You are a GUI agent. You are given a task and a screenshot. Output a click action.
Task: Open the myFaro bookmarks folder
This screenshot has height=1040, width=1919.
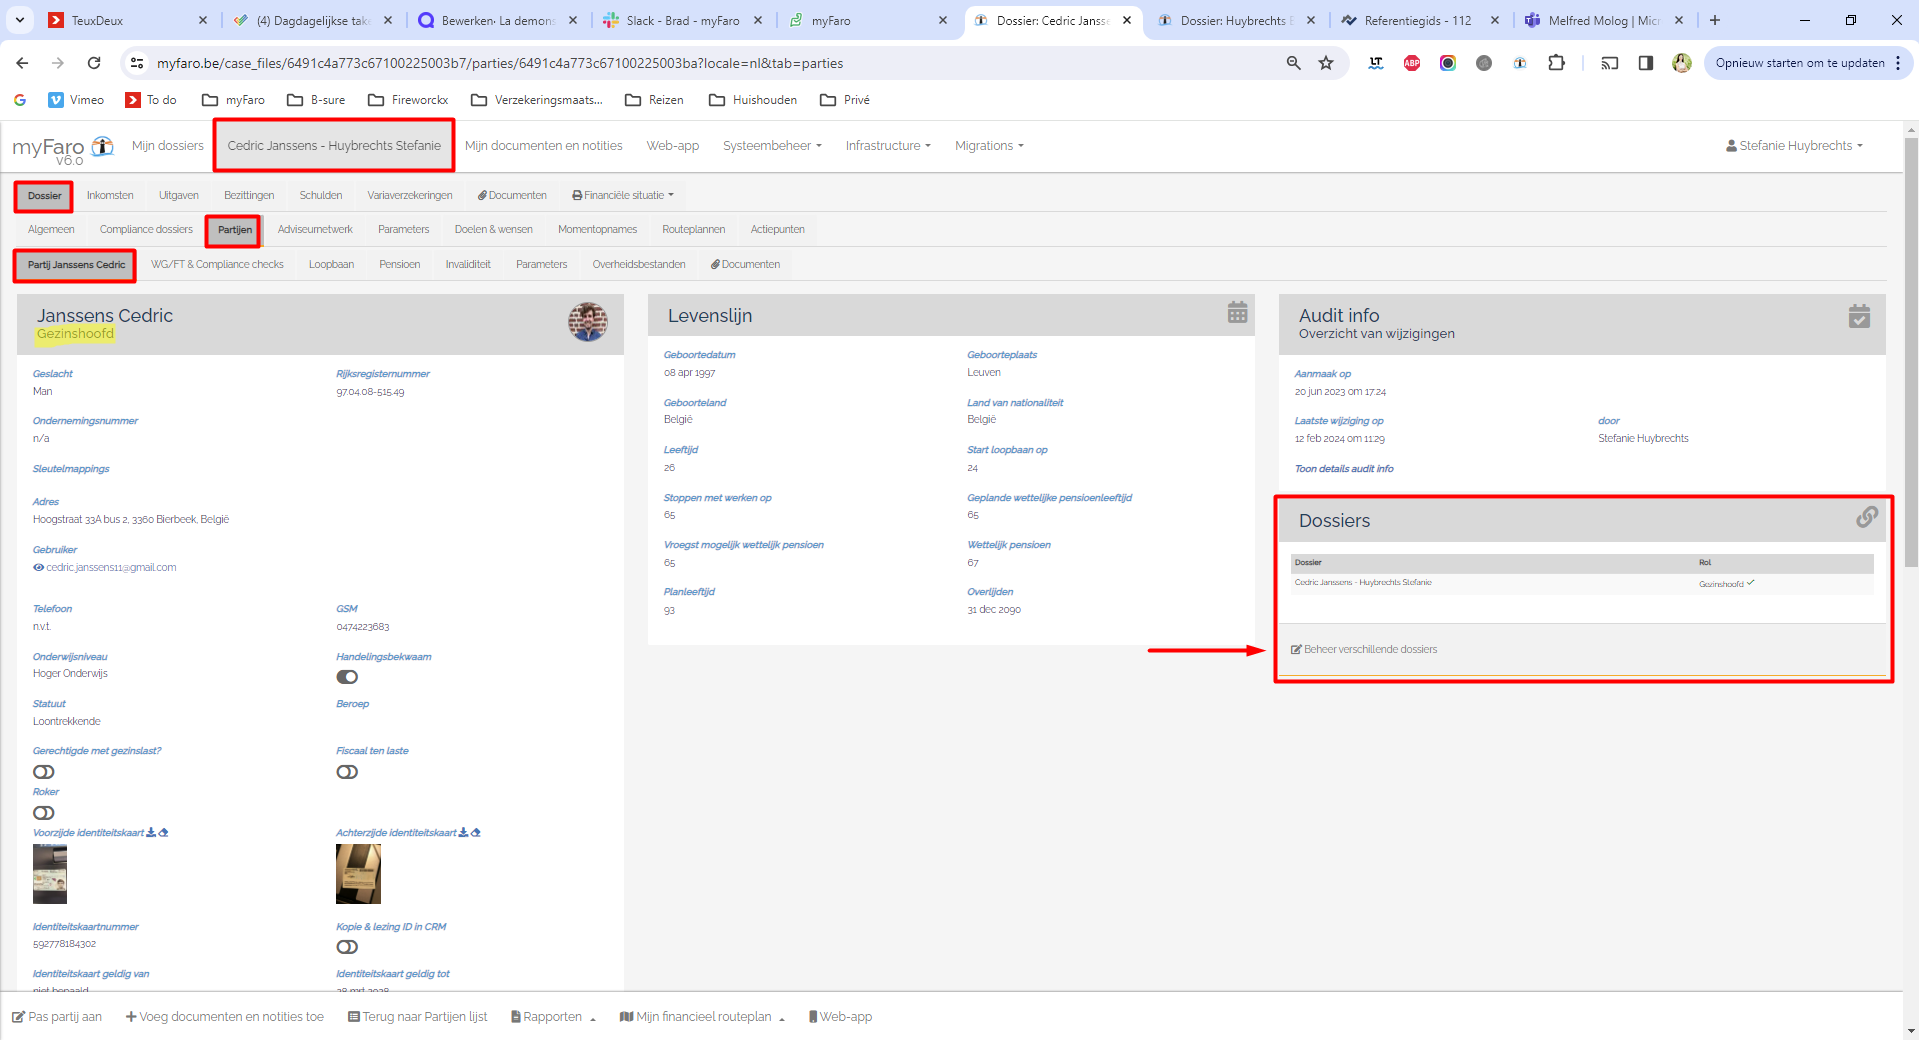point(233,100)
